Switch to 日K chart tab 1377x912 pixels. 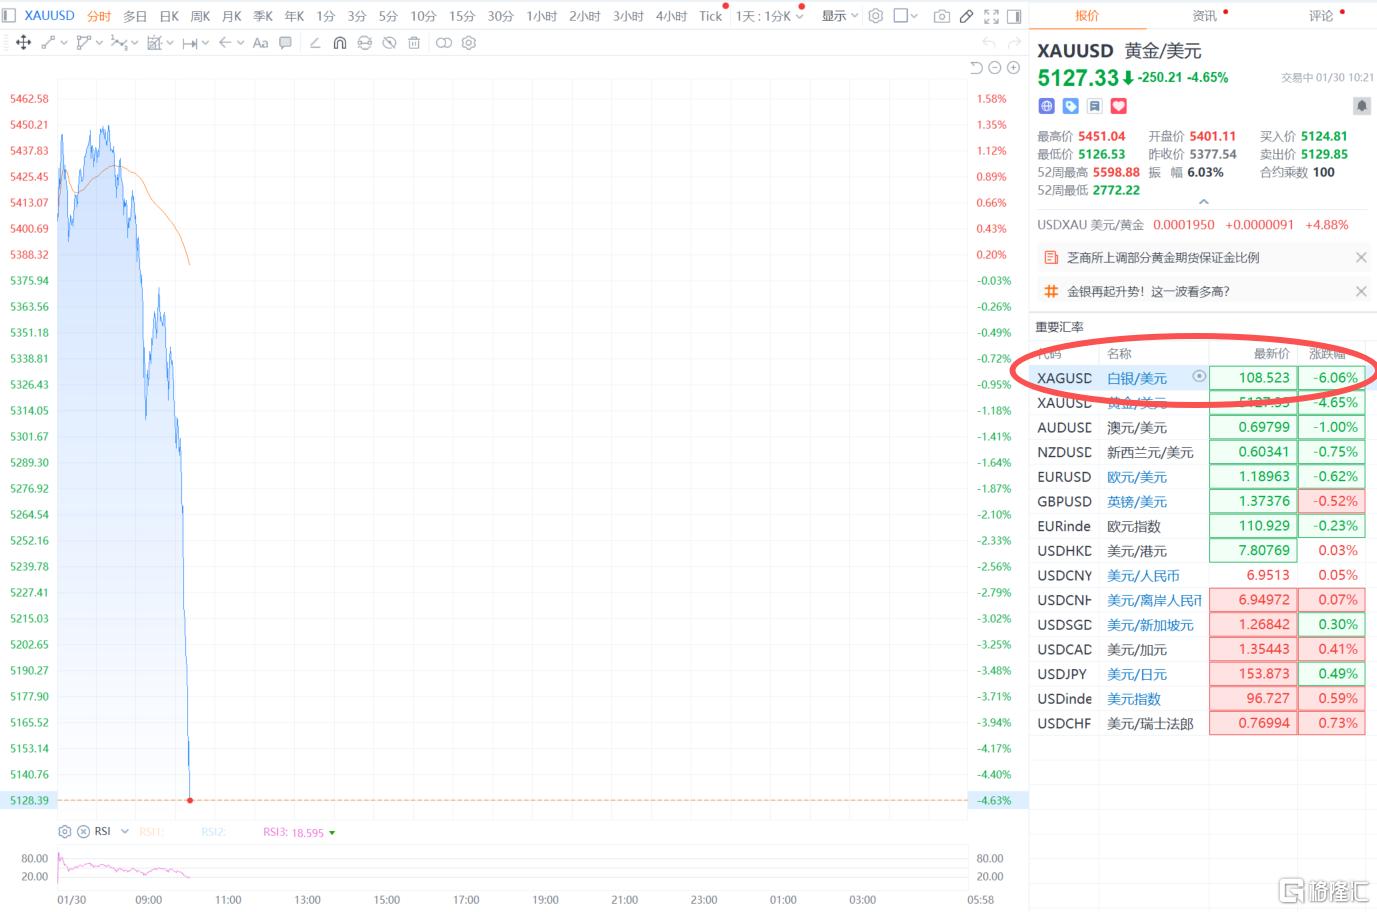[169, 16]
